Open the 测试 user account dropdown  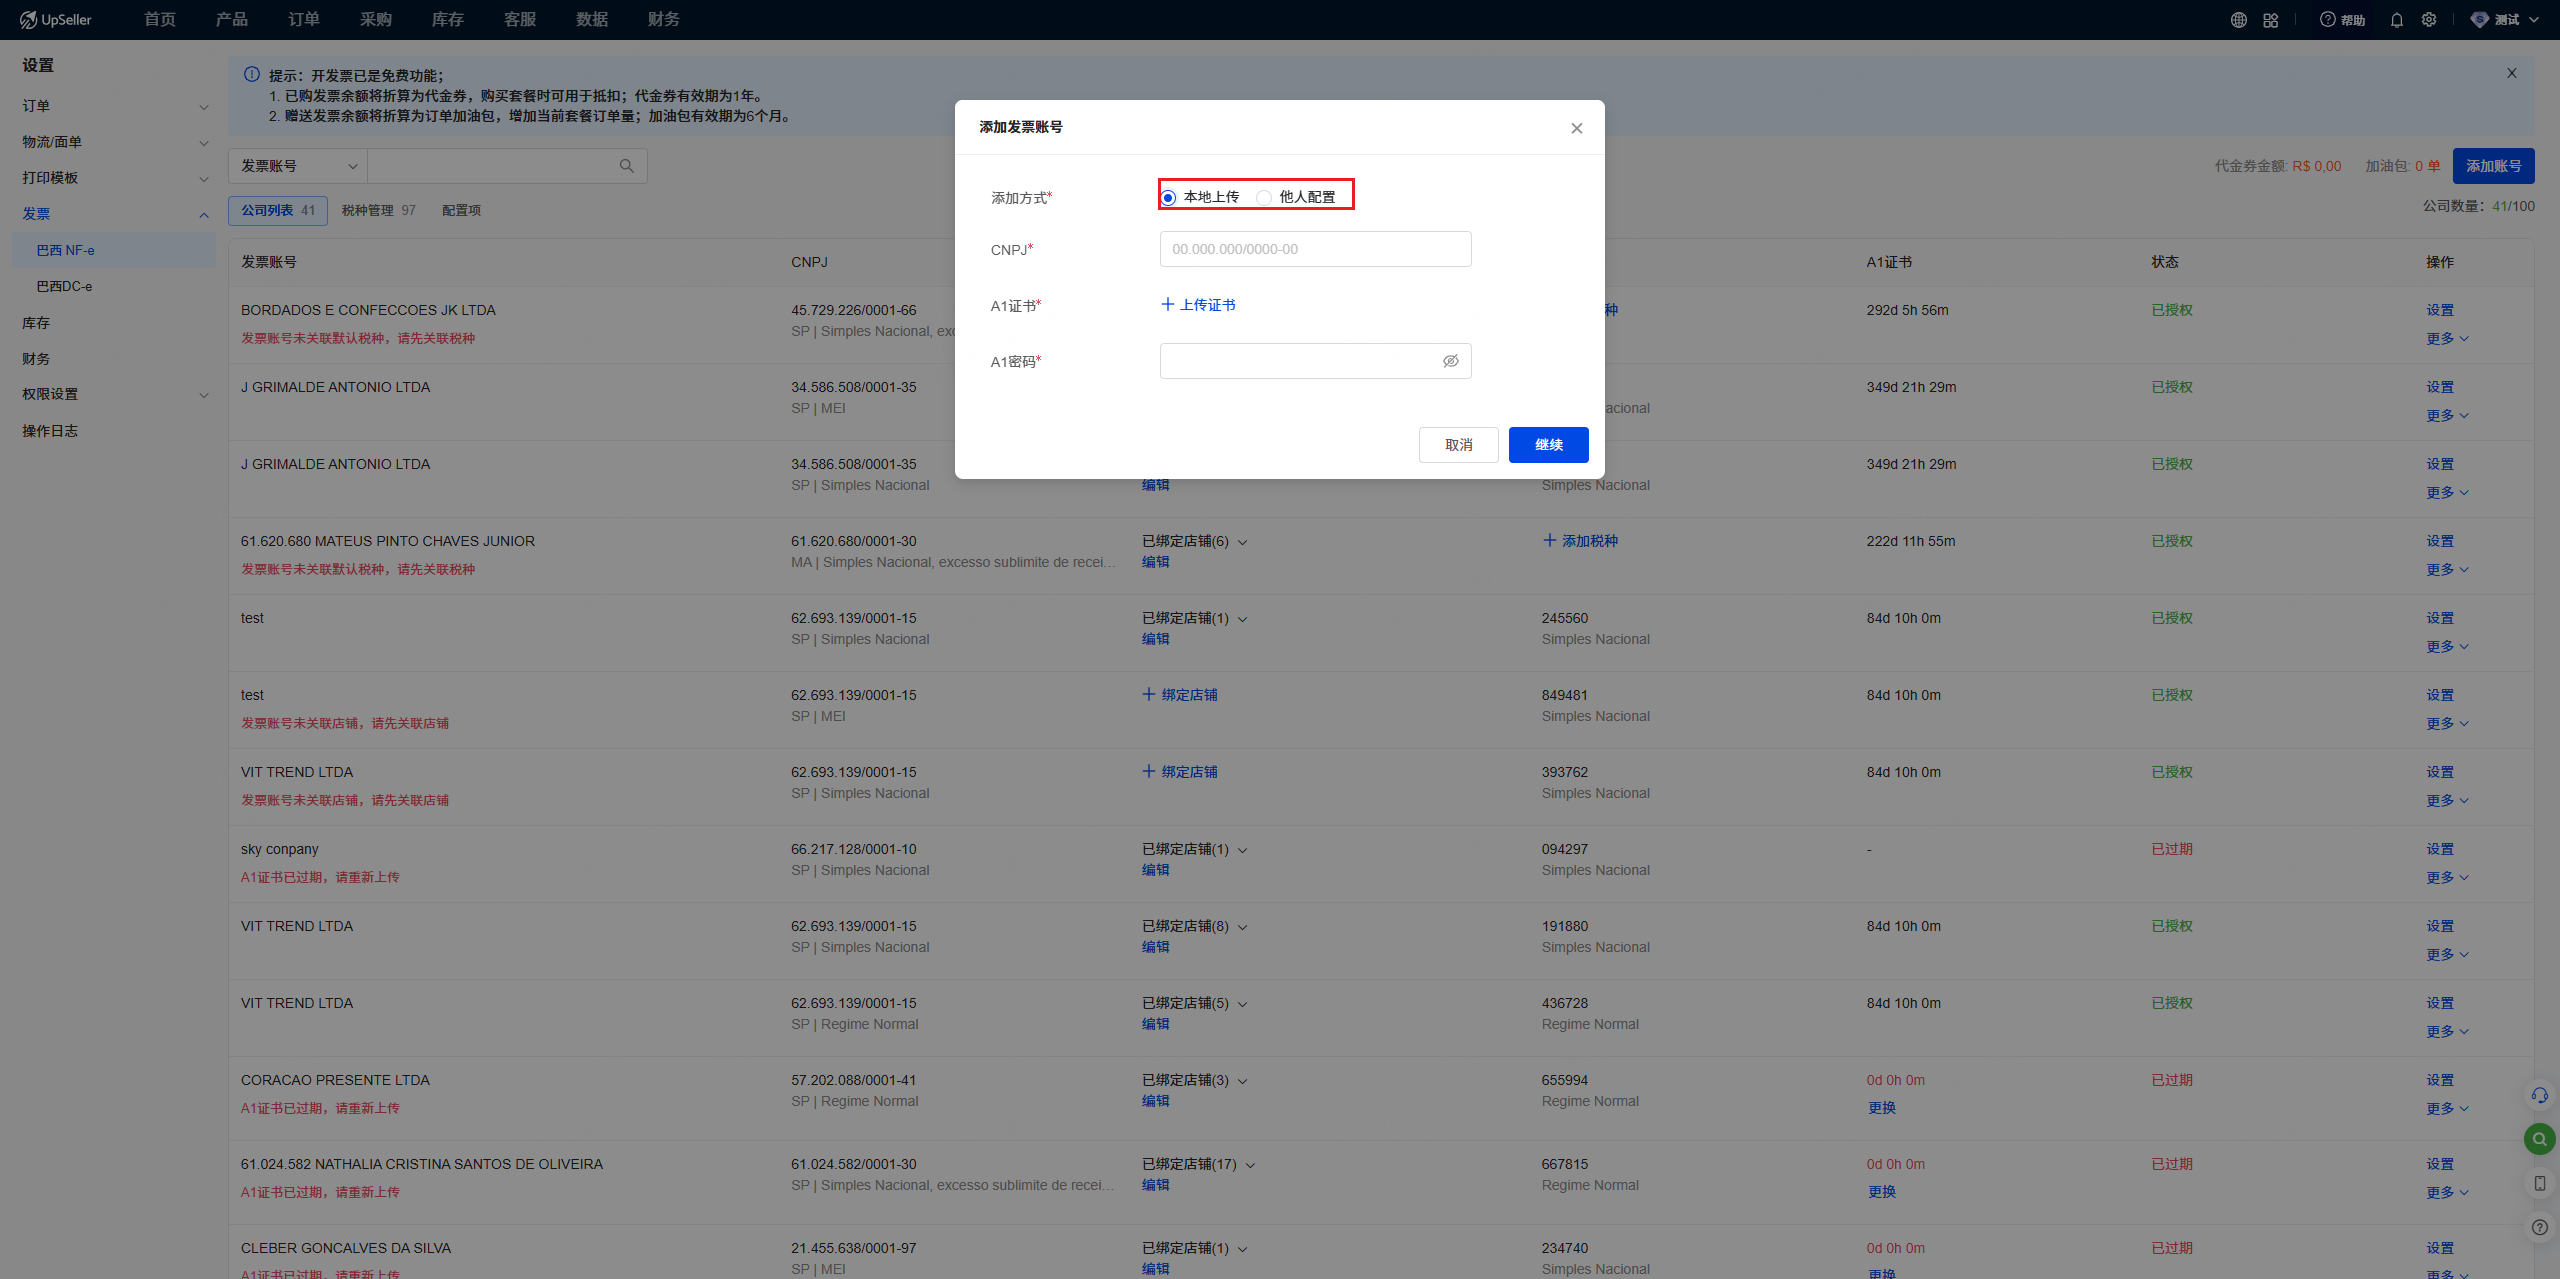coord(2504,20)
